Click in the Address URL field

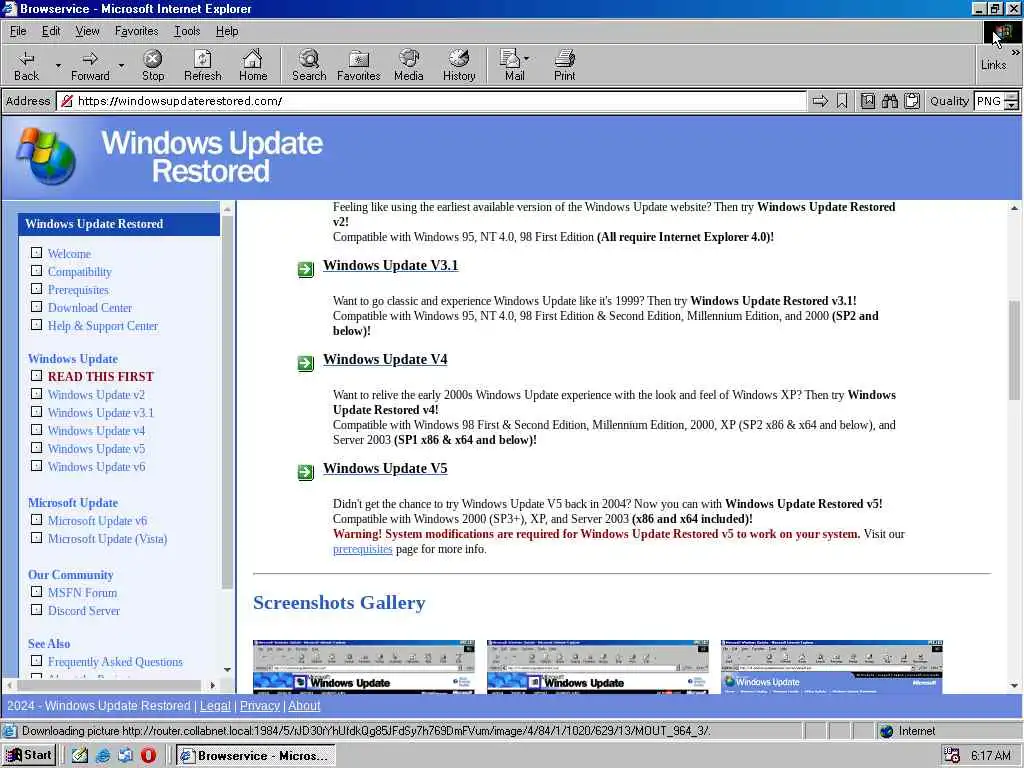431,101
